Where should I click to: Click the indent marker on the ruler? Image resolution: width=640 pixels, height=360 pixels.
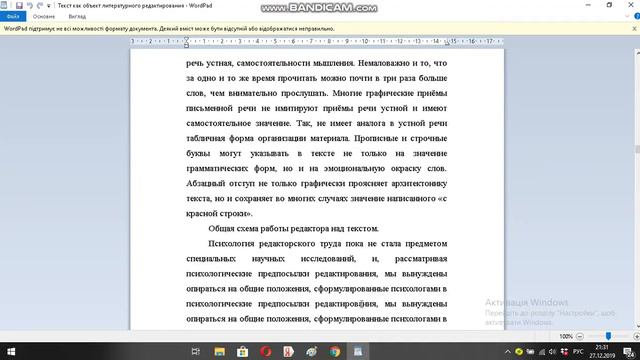186,42
